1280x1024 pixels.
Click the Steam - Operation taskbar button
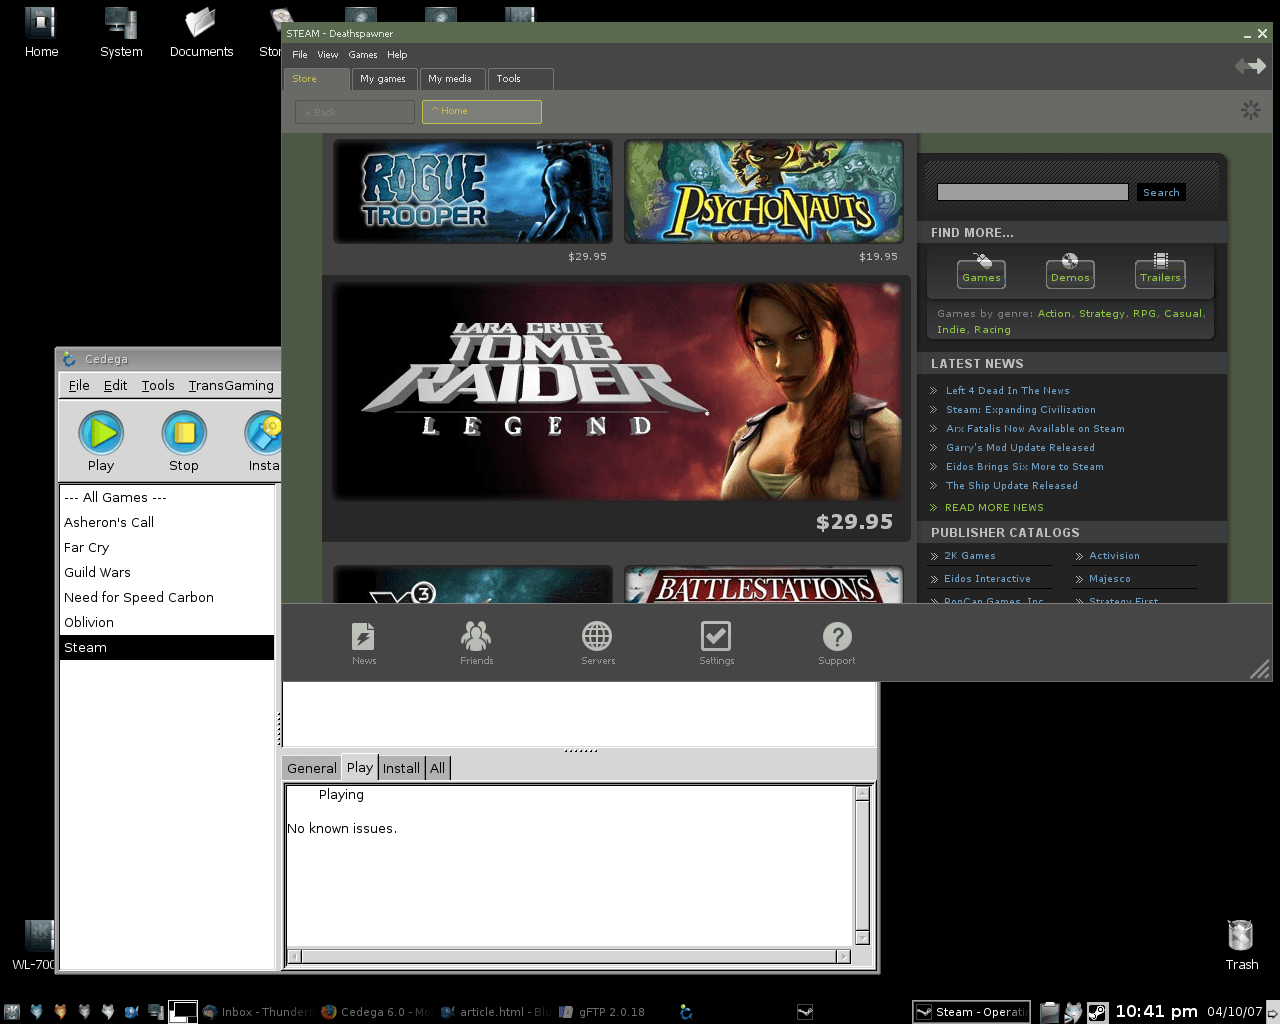[x=971, y=1012]
